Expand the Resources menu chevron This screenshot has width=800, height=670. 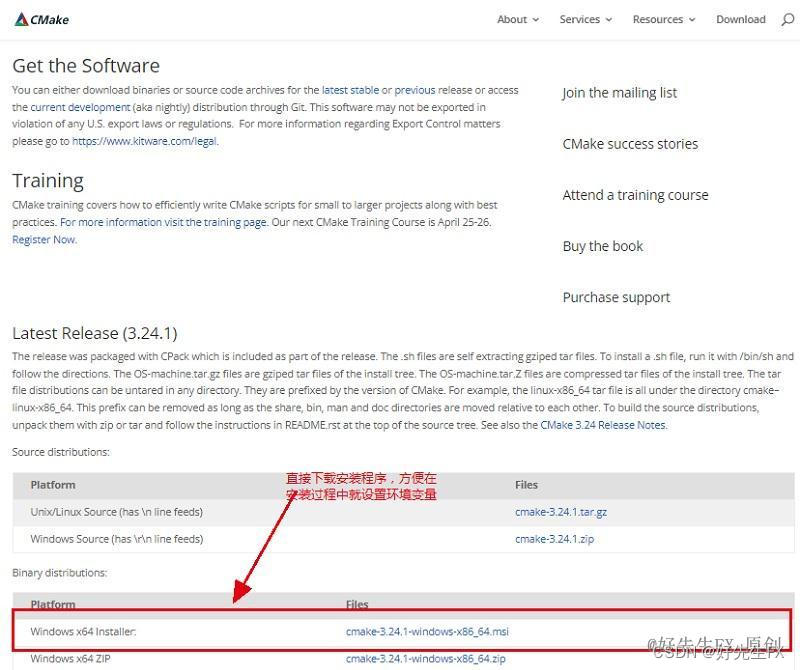pos(692,20)
